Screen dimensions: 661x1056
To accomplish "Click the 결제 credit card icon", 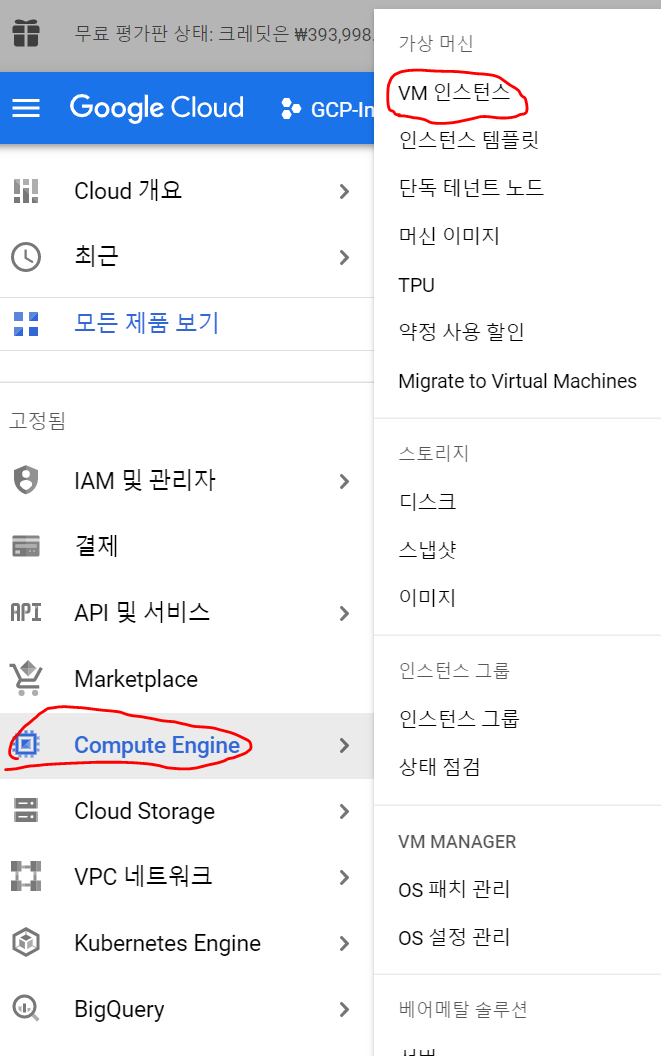I will (x=26, y=546).
